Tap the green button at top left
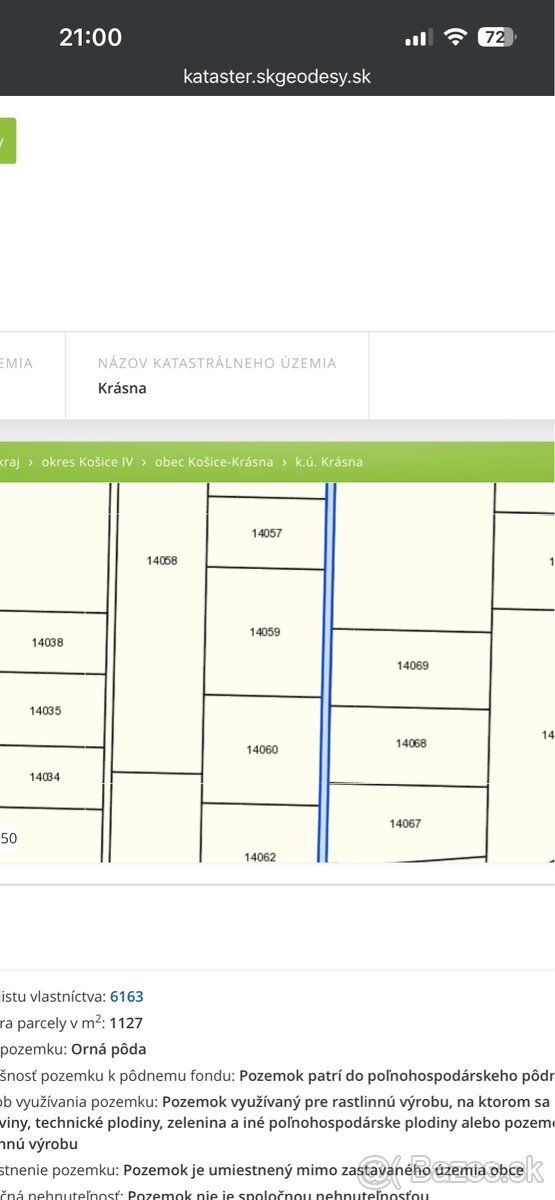This screenshot has height=1200, width=555. (x=8, y=141)
